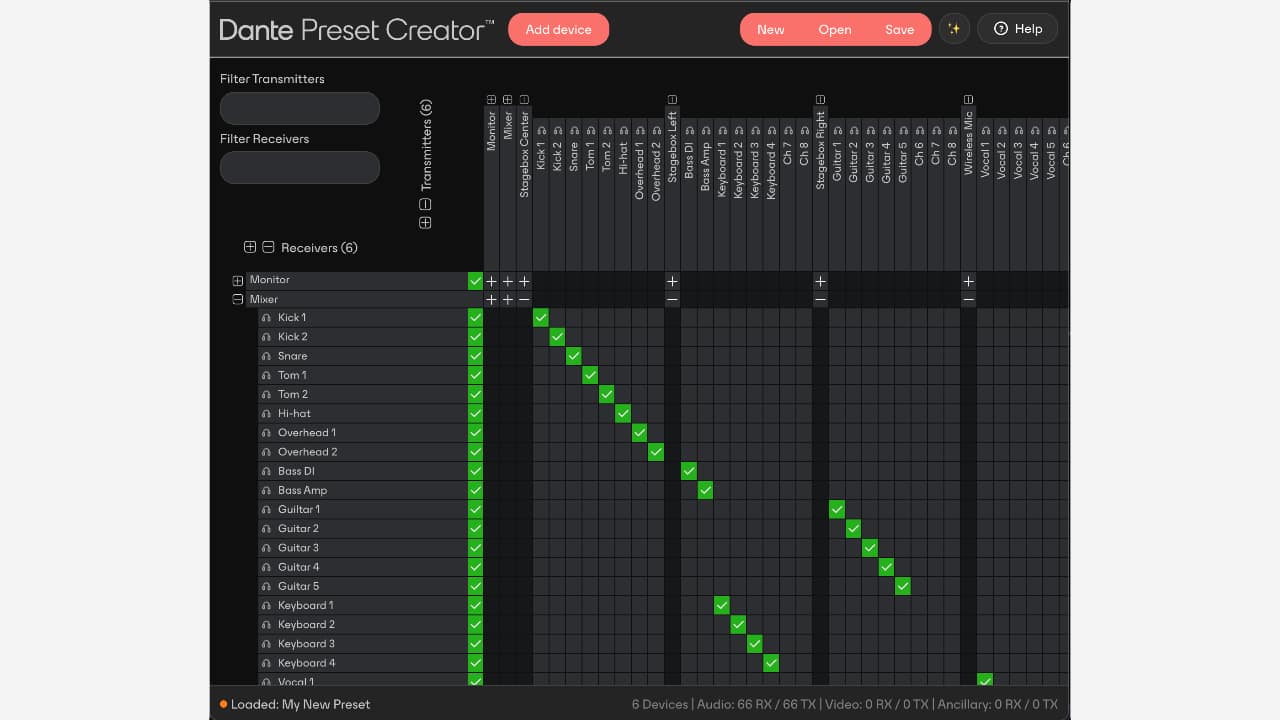
Task: Expand all receivers with the plus icon
Action: 250,247
